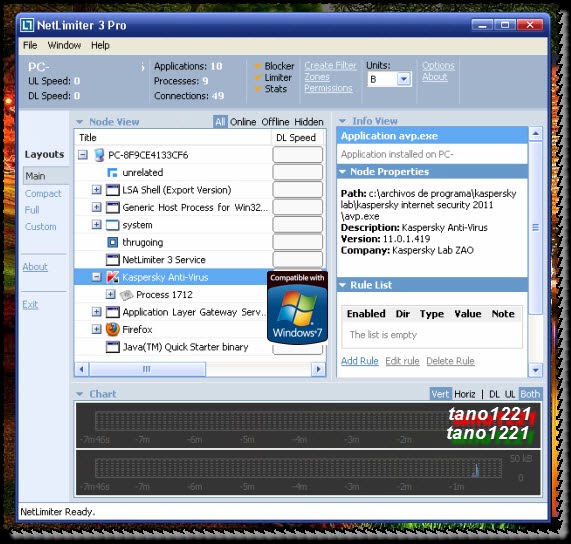The height and width of the screenshot is (544, 571).
Task: Click the Generic Host Process icon
Action: tap(113, 208)
